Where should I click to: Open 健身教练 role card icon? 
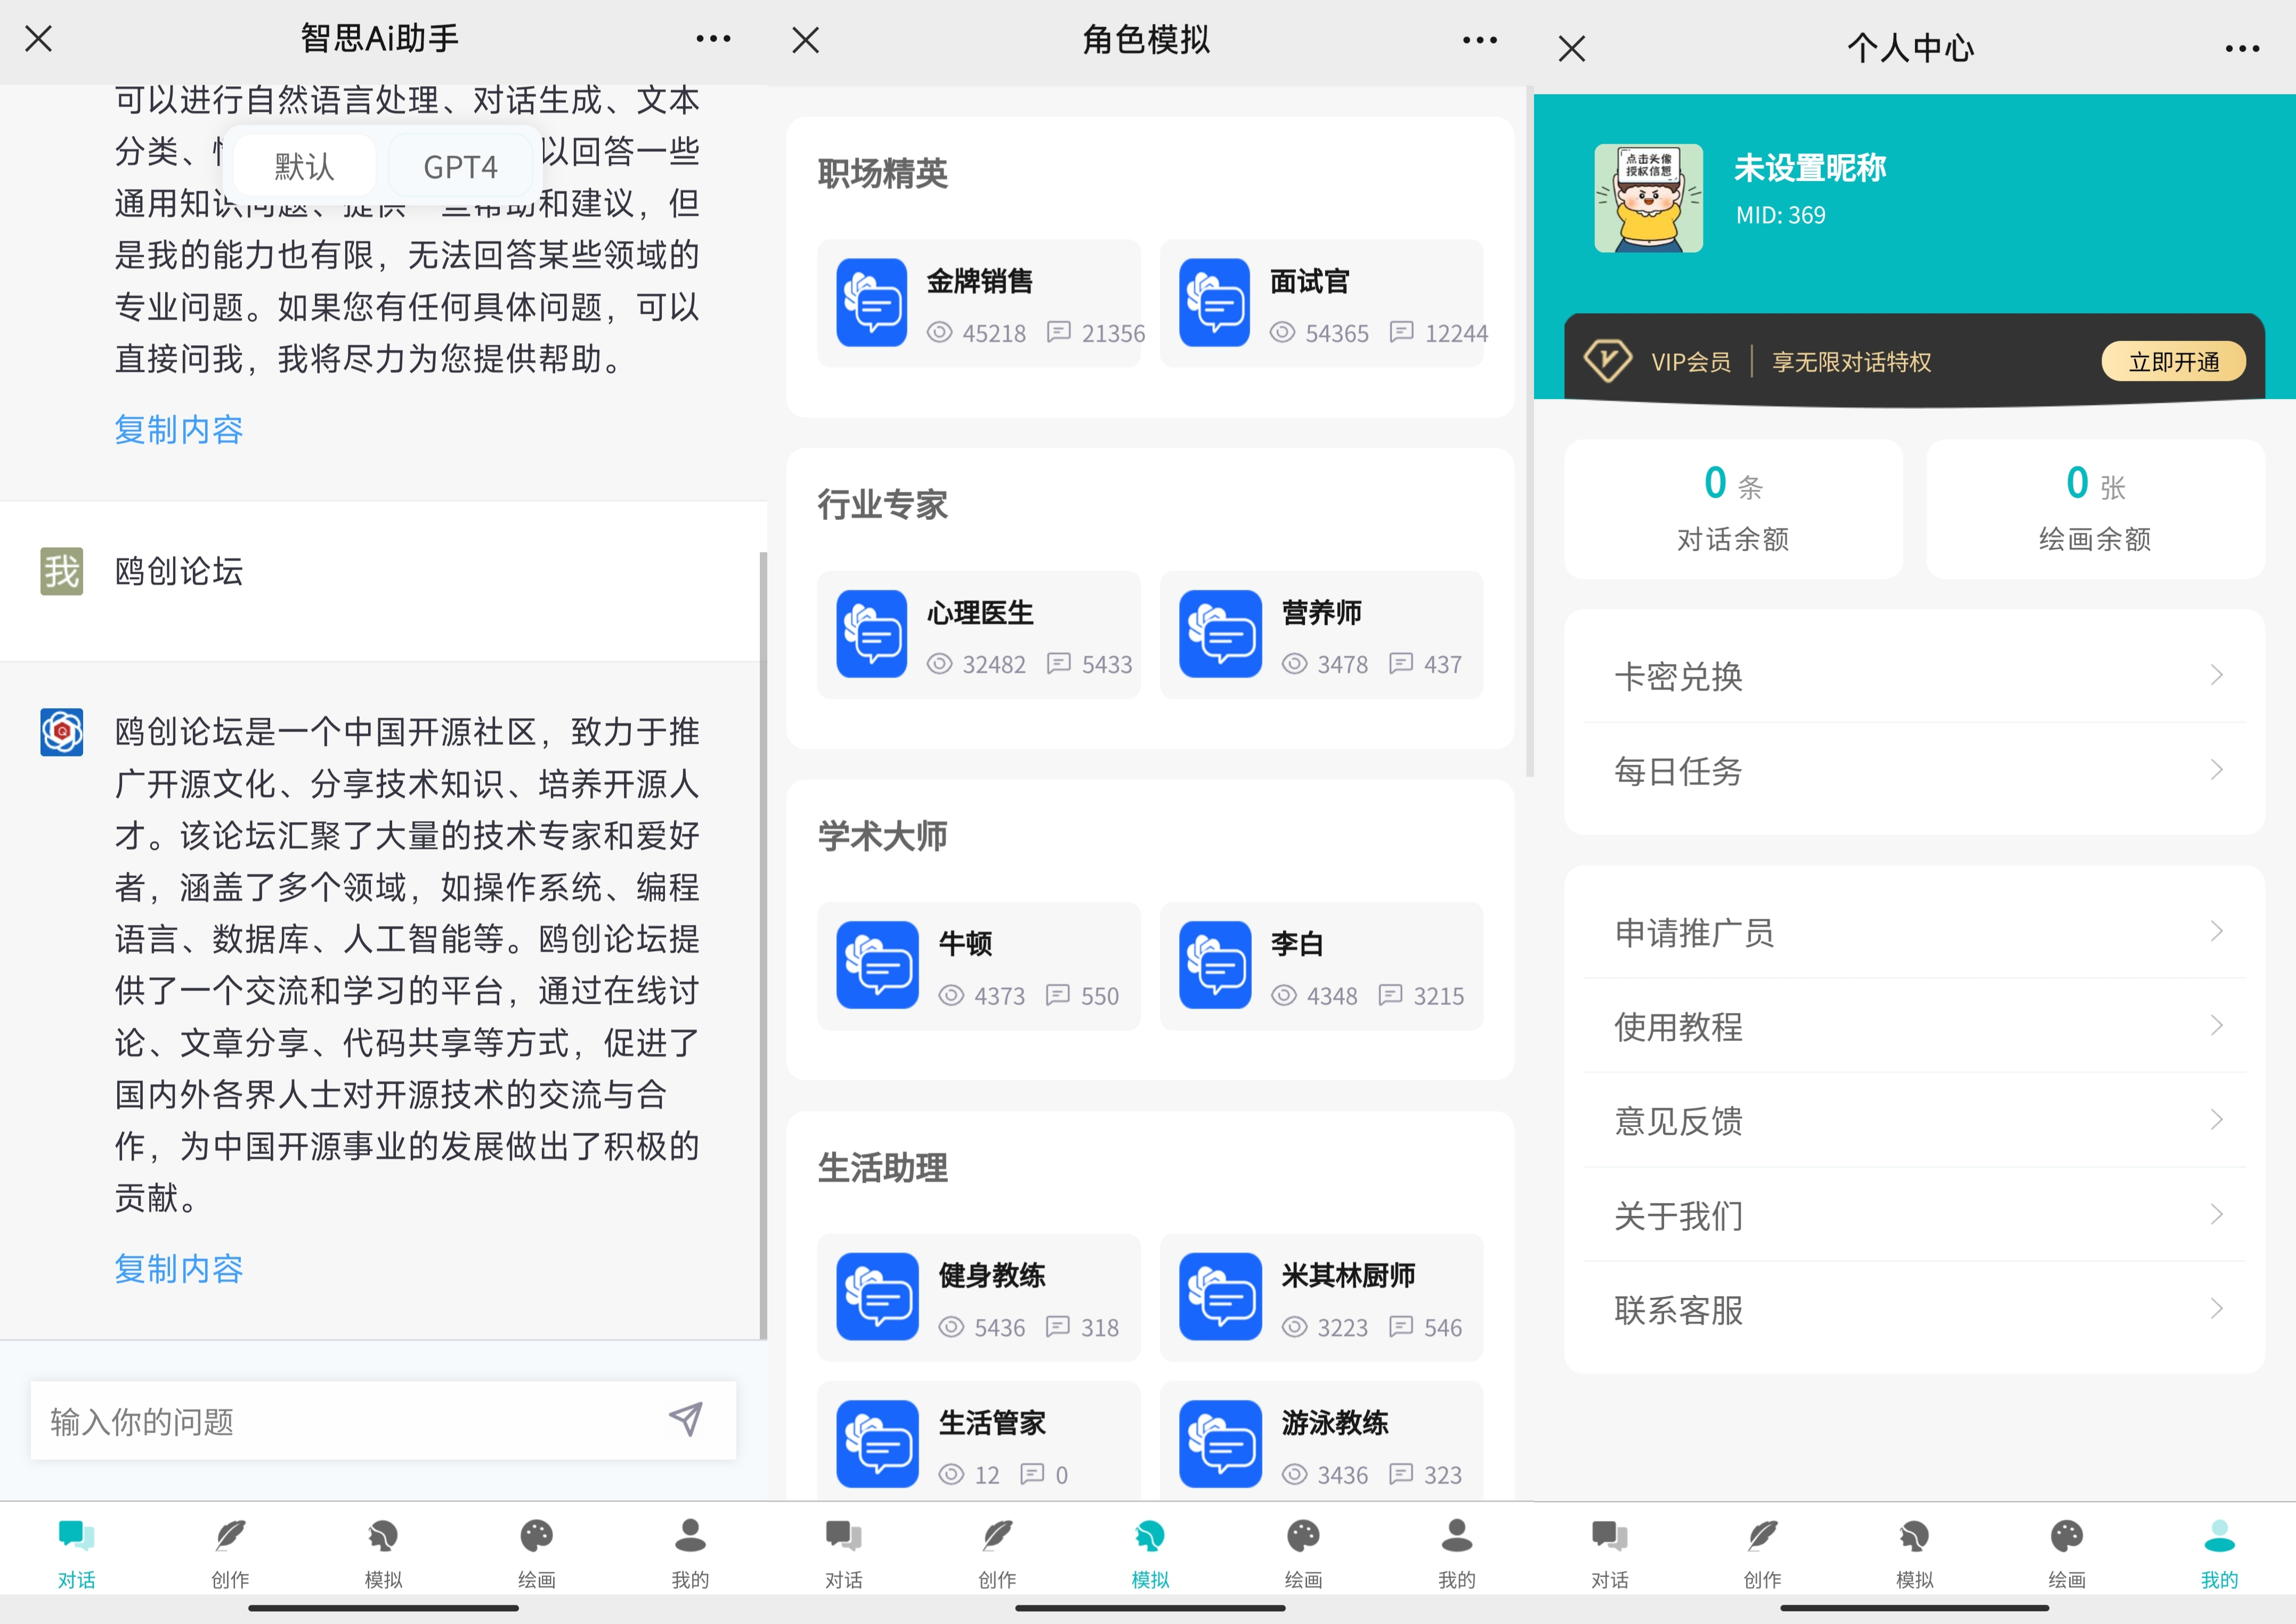tap(877, 1297)
